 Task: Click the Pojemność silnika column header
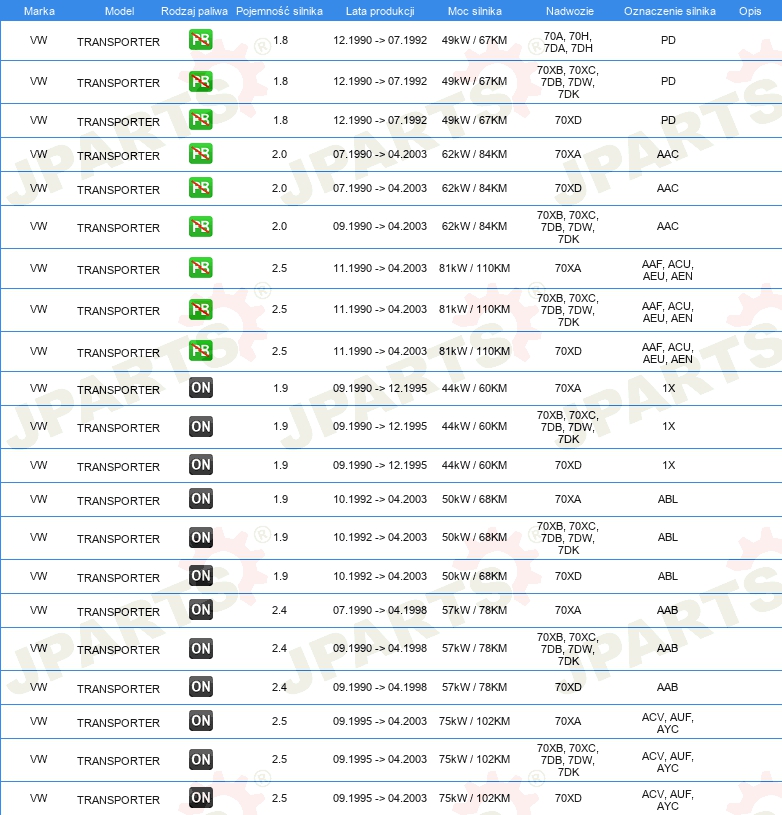click(x=279, y=11)
